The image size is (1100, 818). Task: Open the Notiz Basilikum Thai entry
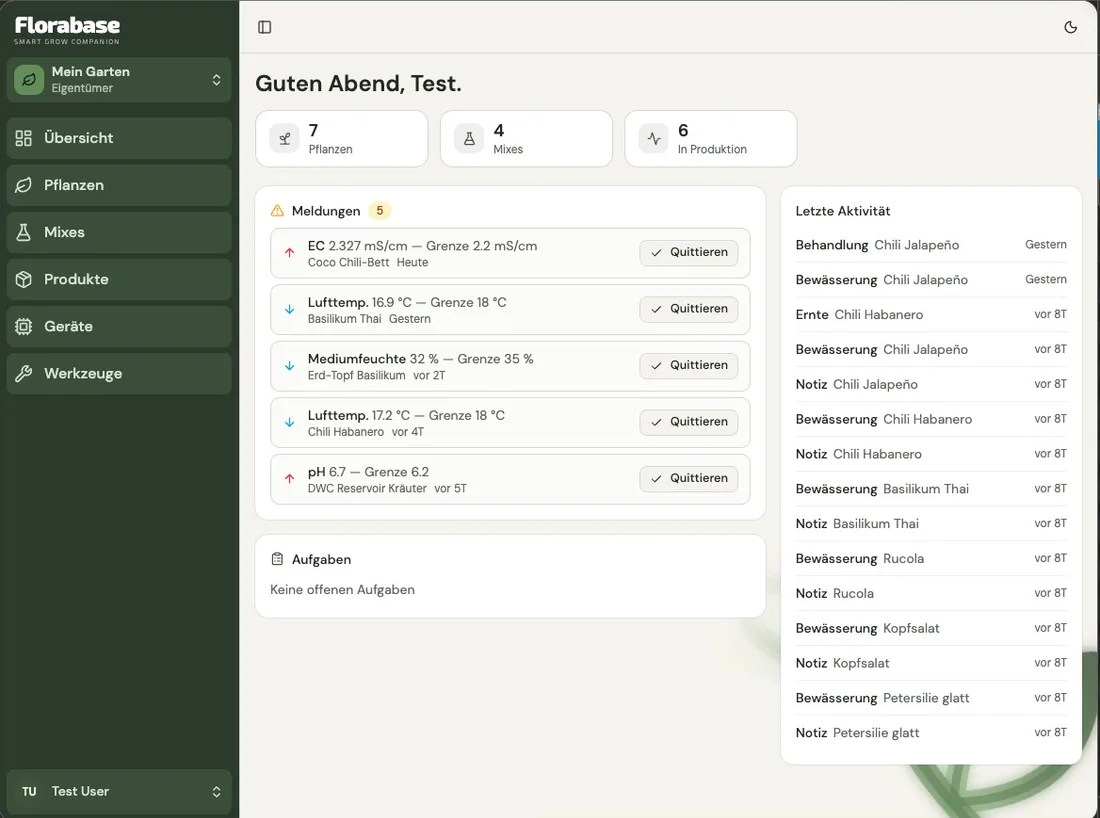[931, 524]
